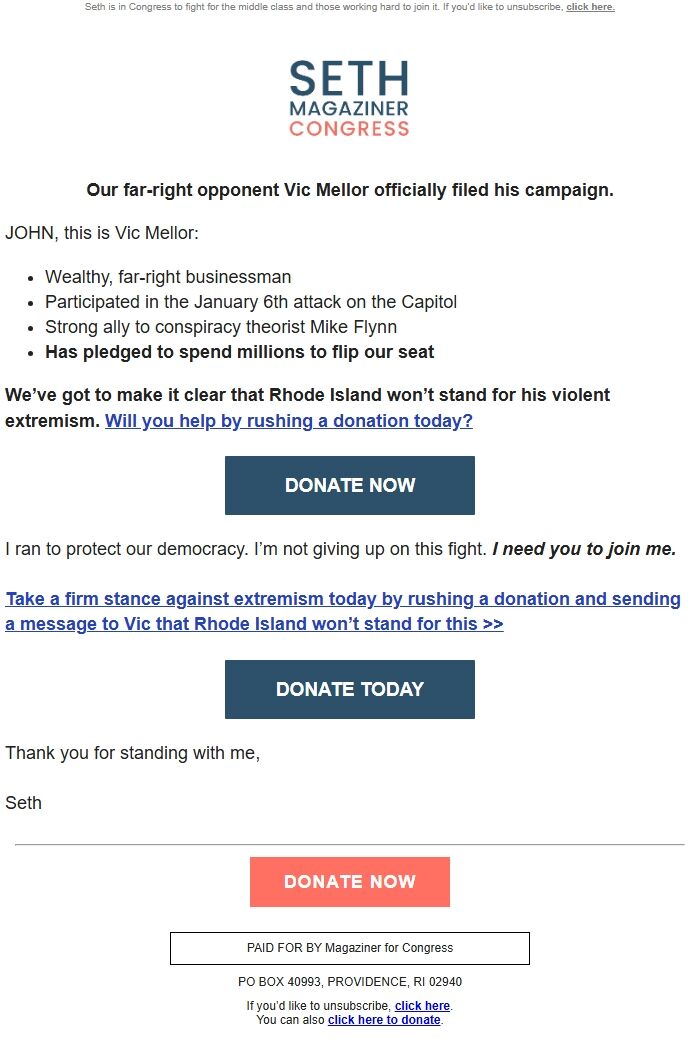Click the bolded 'I need you to join me' text

click(x=584, y=548)
